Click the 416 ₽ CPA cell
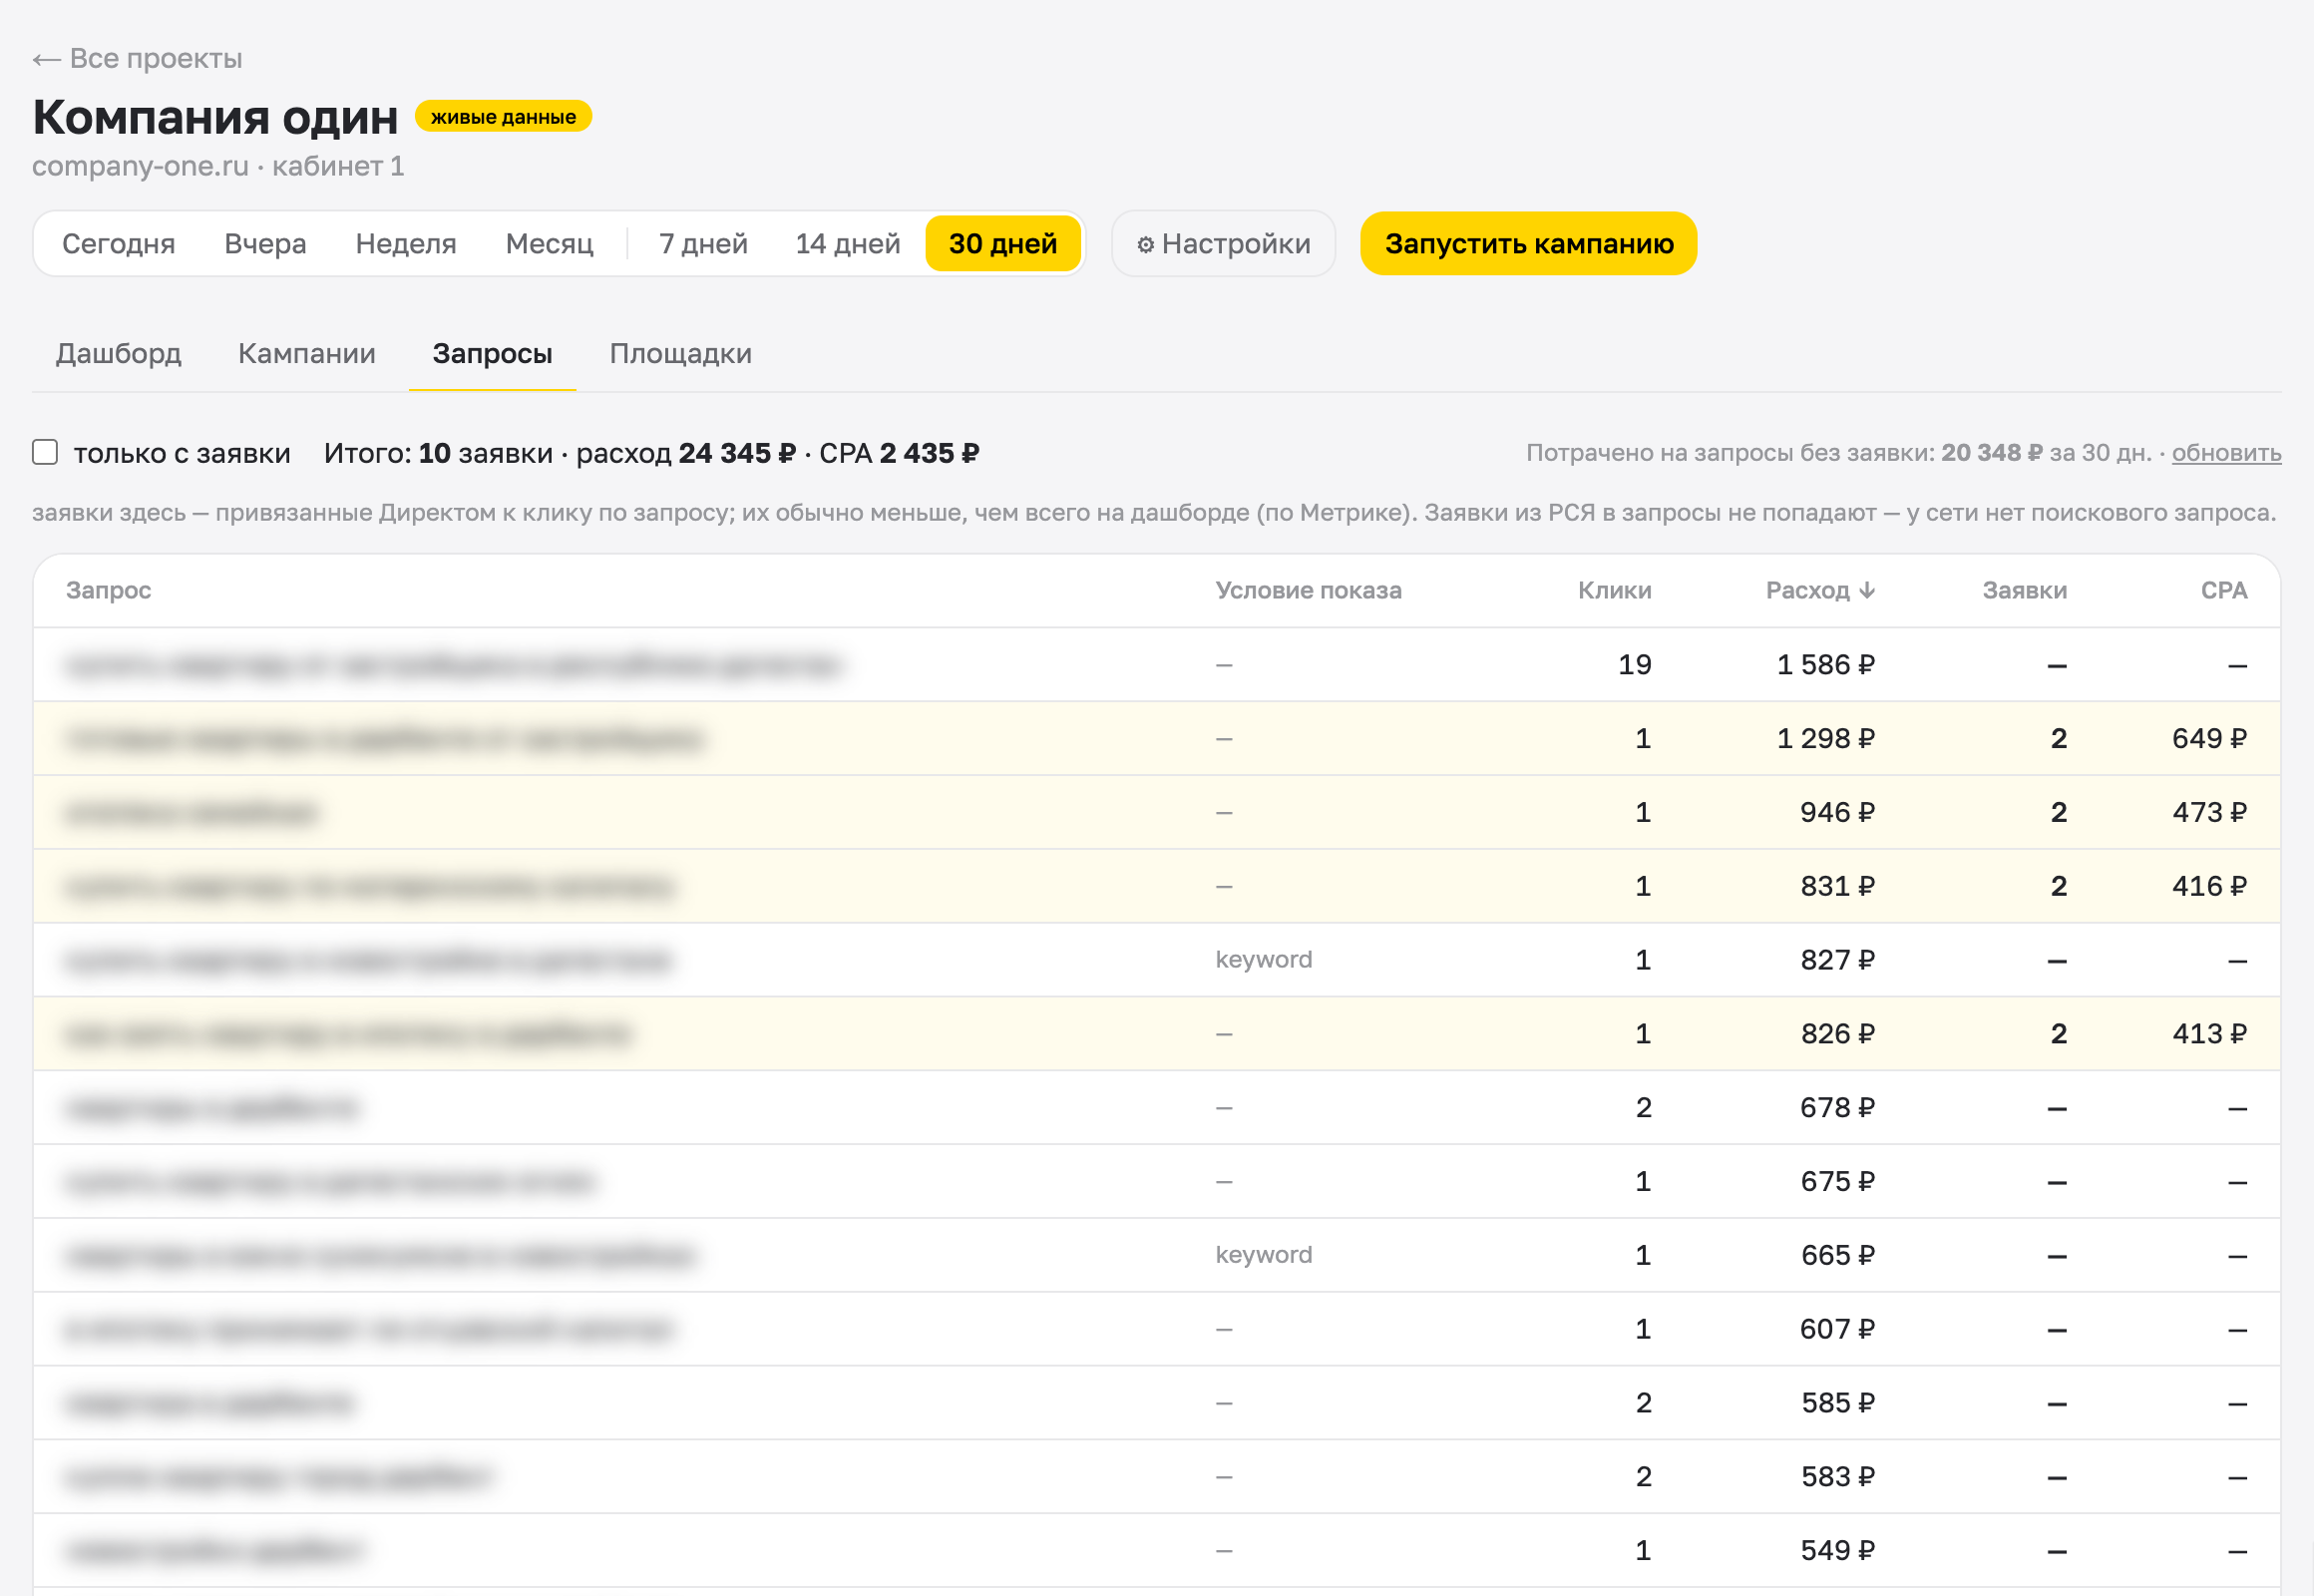This screenshot has height=1596, width=2314. click(x=2209, y=886)
